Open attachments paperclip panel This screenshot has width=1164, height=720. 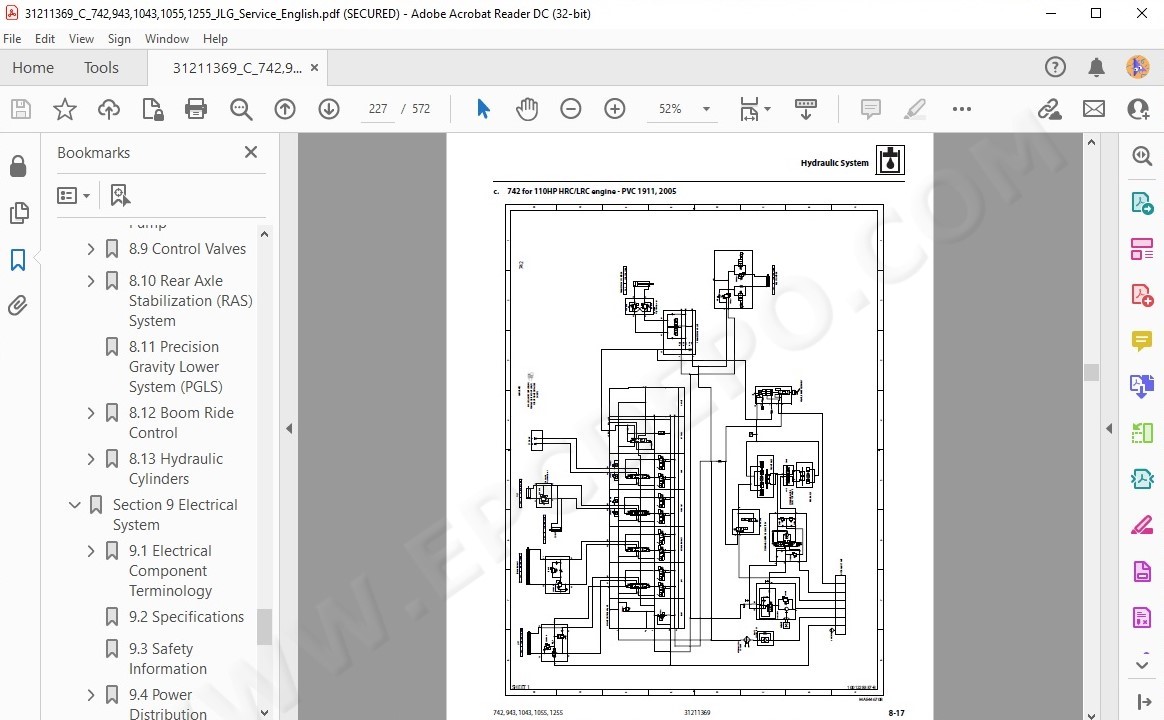tap(18, 306)
